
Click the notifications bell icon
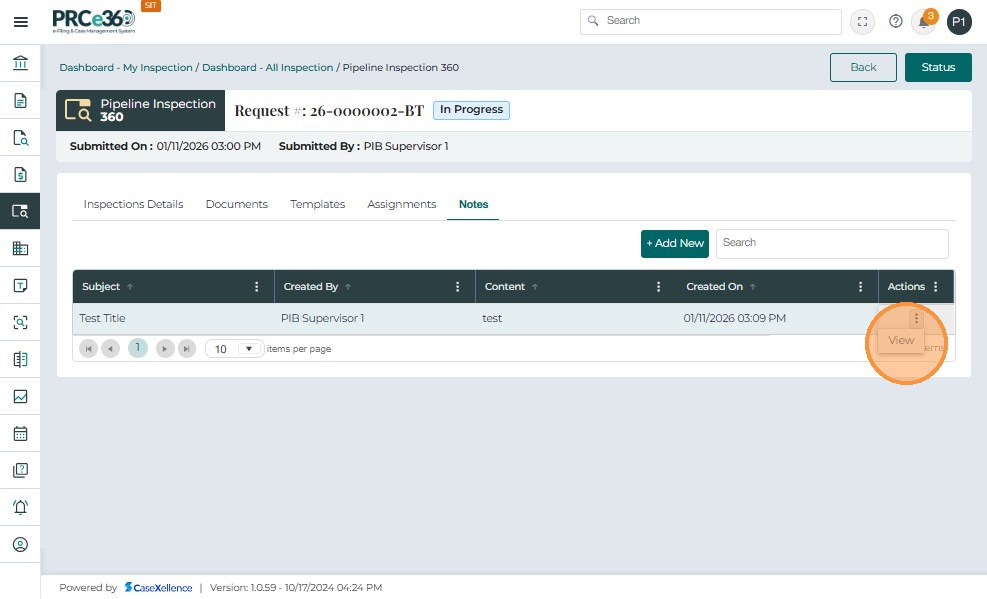(923, 22)
